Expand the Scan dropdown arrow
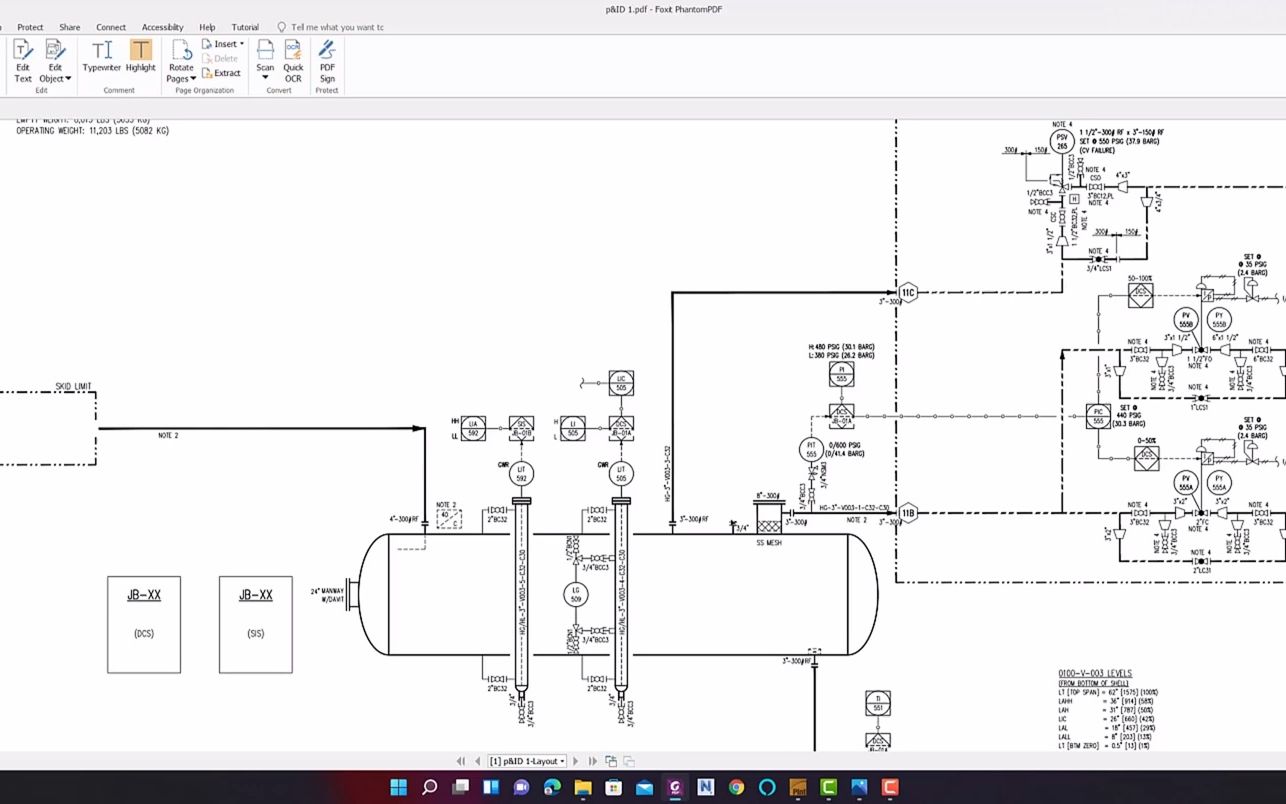Screen dimensions: 1286x804 [265, 78]
